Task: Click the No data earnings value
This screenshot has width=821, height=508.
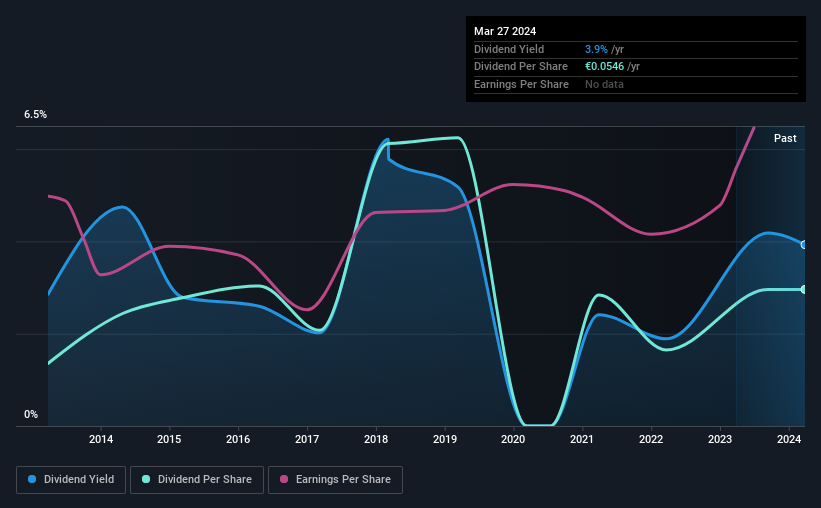Action: (x=604, y=84)
